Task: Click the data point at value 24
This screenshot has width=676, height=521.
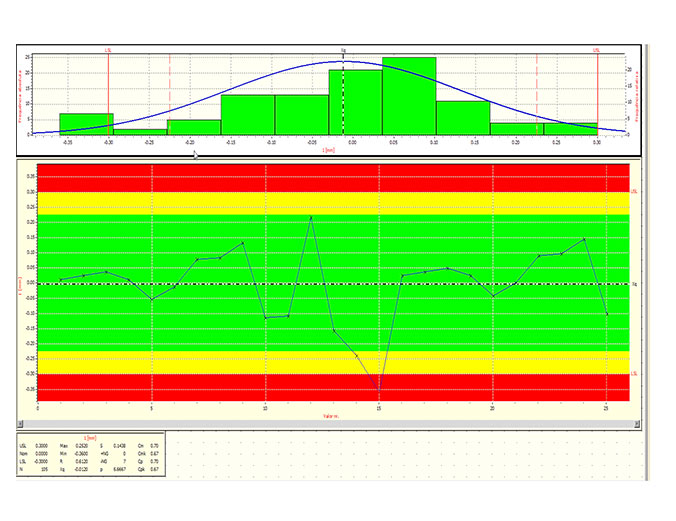Action: (584, 239)
